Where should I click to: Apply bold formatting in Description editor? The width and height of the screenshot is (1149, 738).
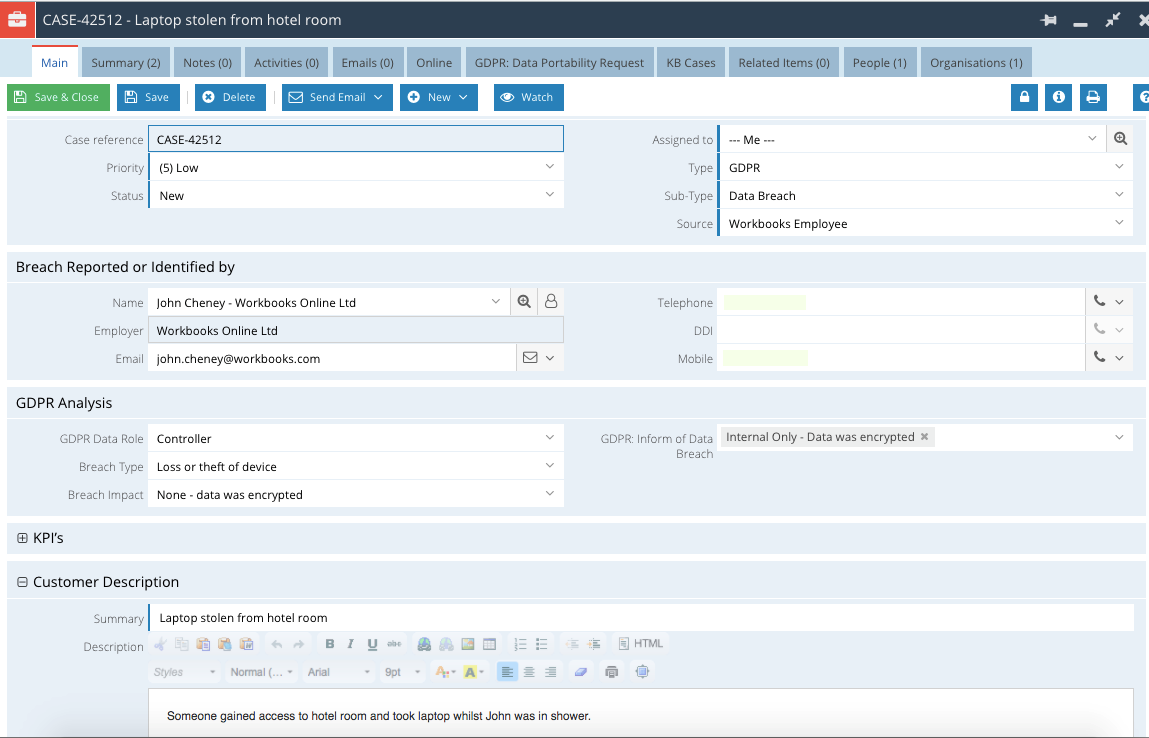(330, 644)
